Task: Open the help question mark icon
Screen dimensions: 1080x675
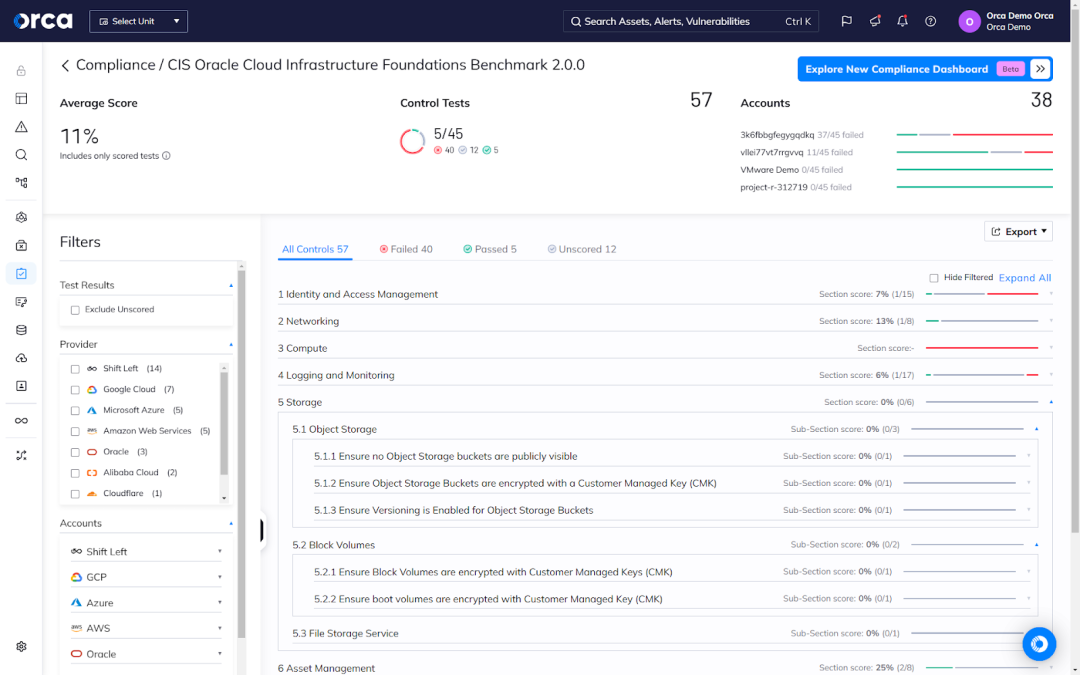Action: [931, 21]
